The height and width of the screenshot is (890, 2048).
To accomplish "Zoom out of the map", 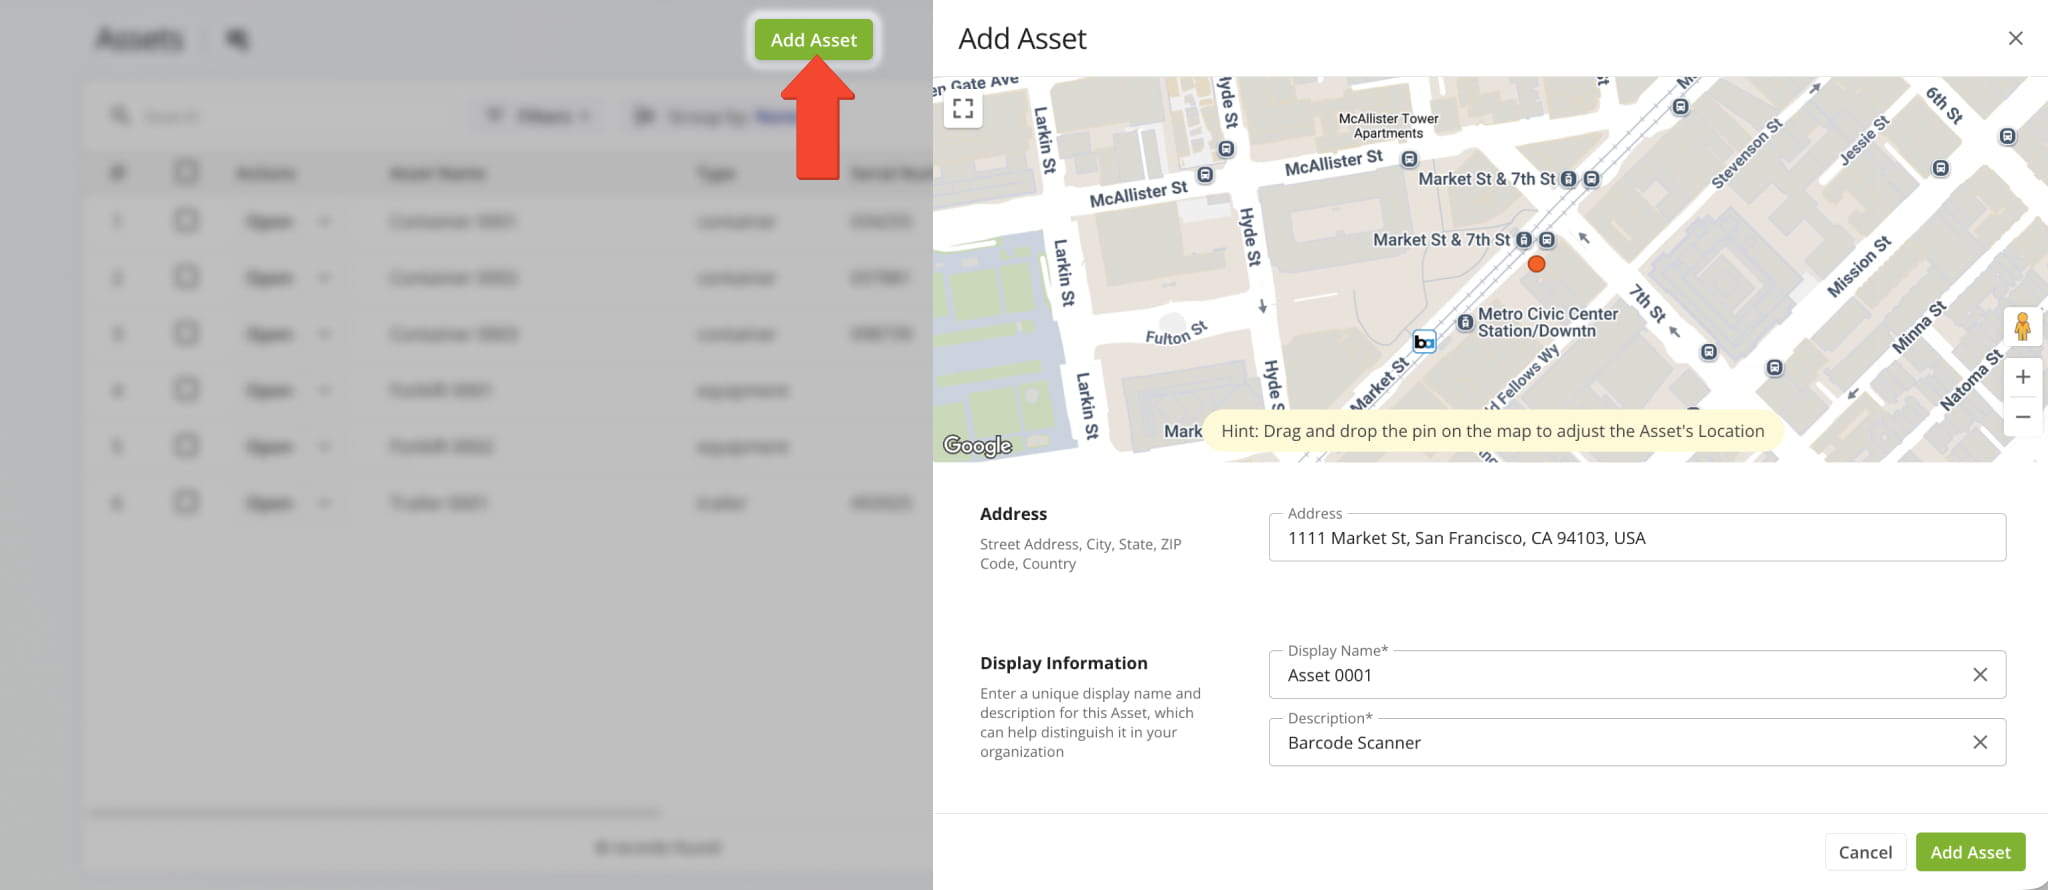I will (x=2022, y=417).
